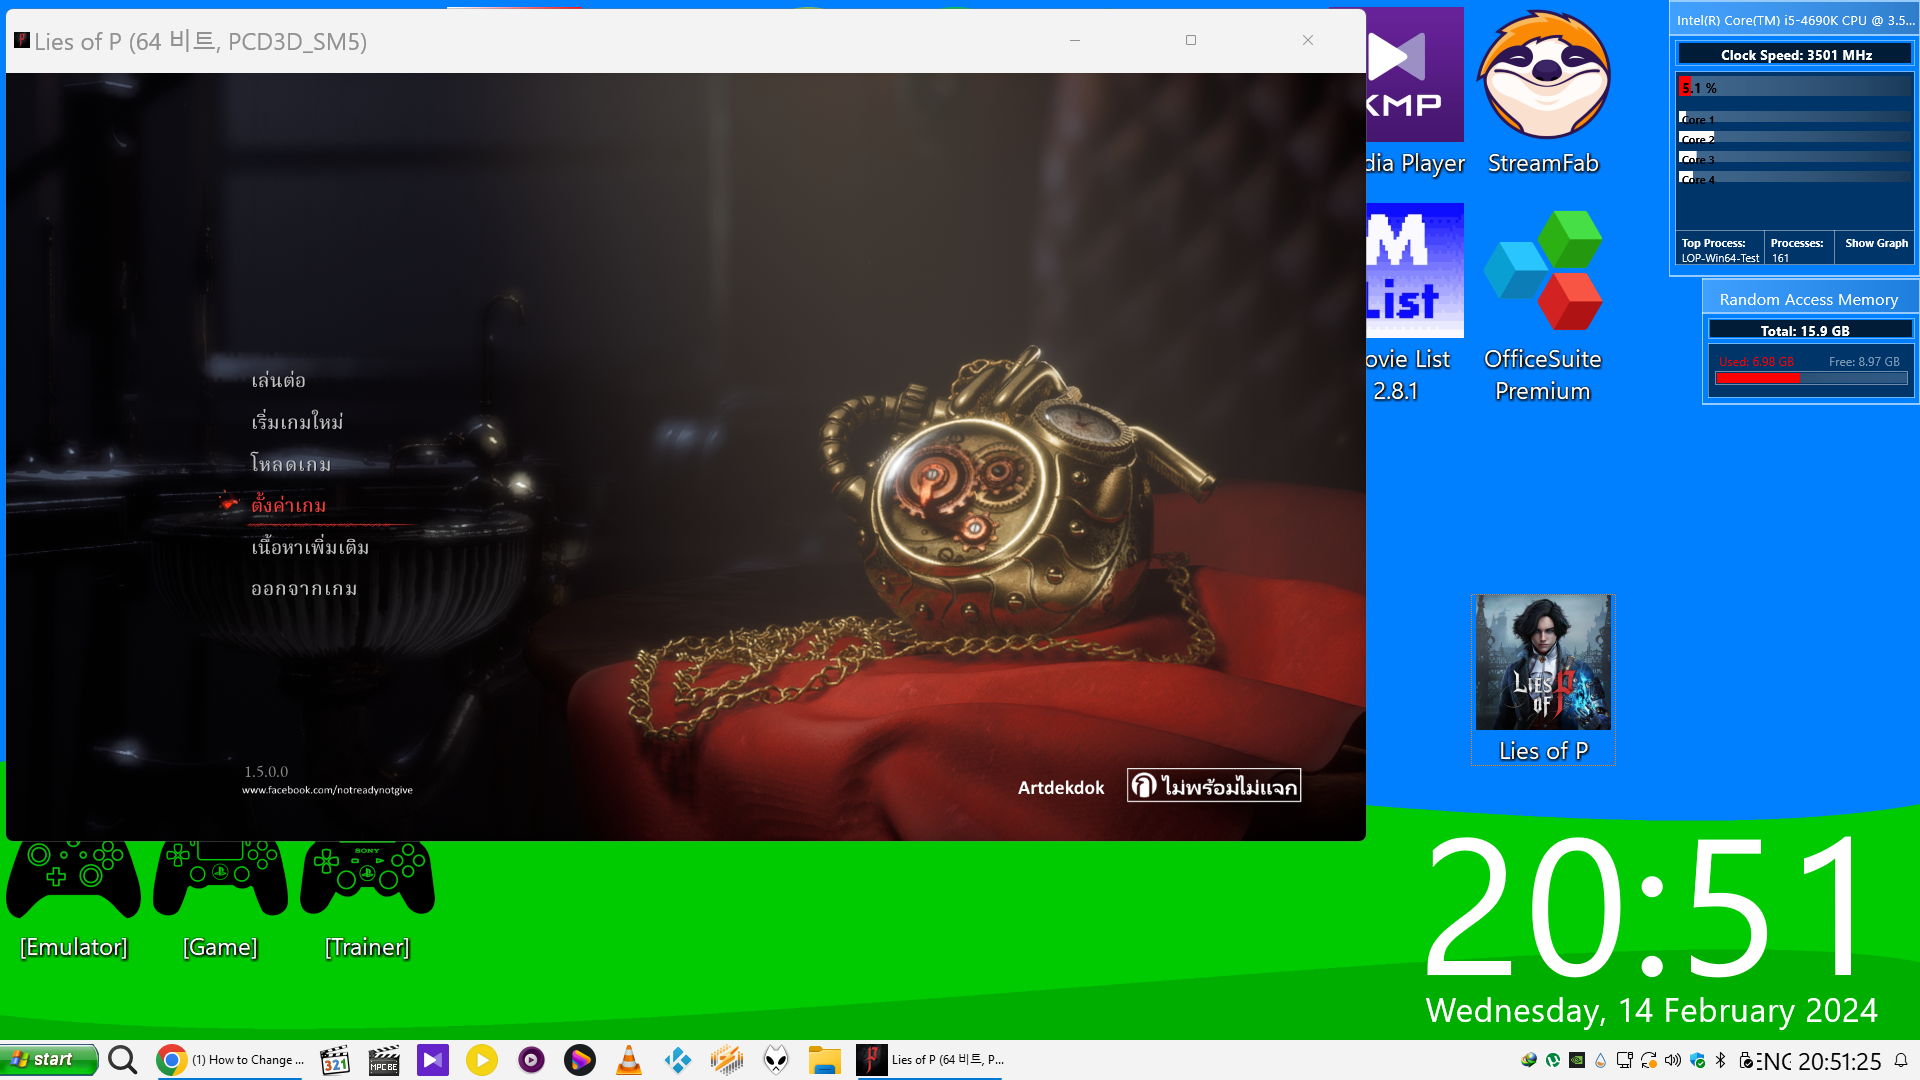Choose ออกจากเกม (Exit Game) in the menu
Screen dimensions: 1920x1080
click(304, 589)
